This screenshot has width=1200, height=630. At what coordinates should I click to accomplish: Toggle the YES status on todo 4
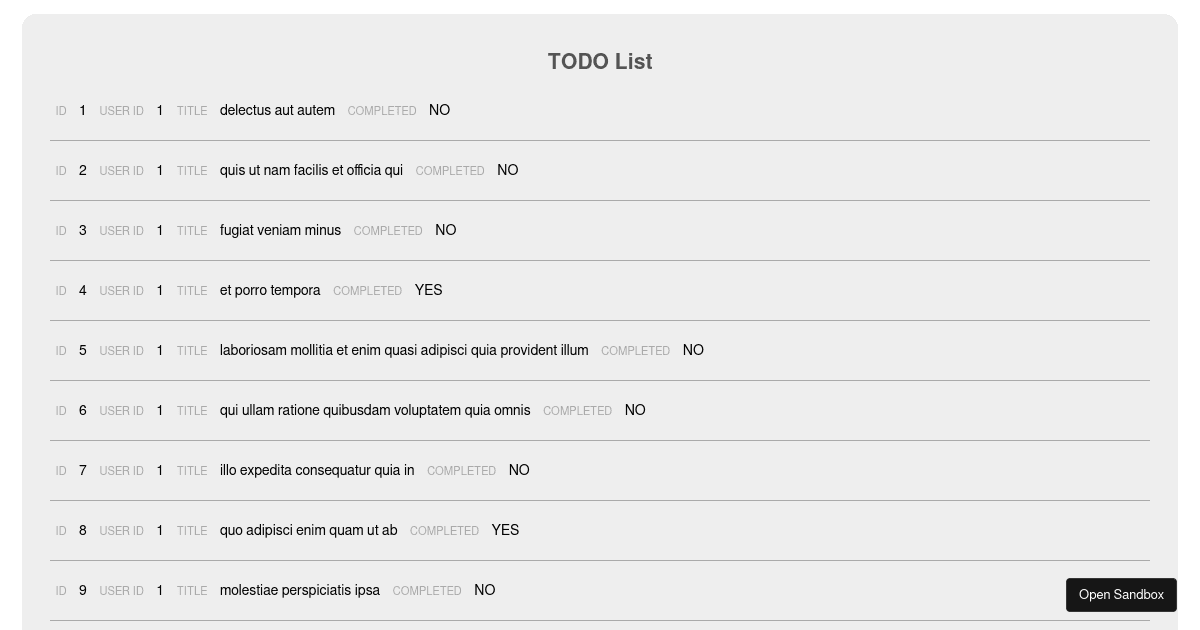(x=428, y=290)
